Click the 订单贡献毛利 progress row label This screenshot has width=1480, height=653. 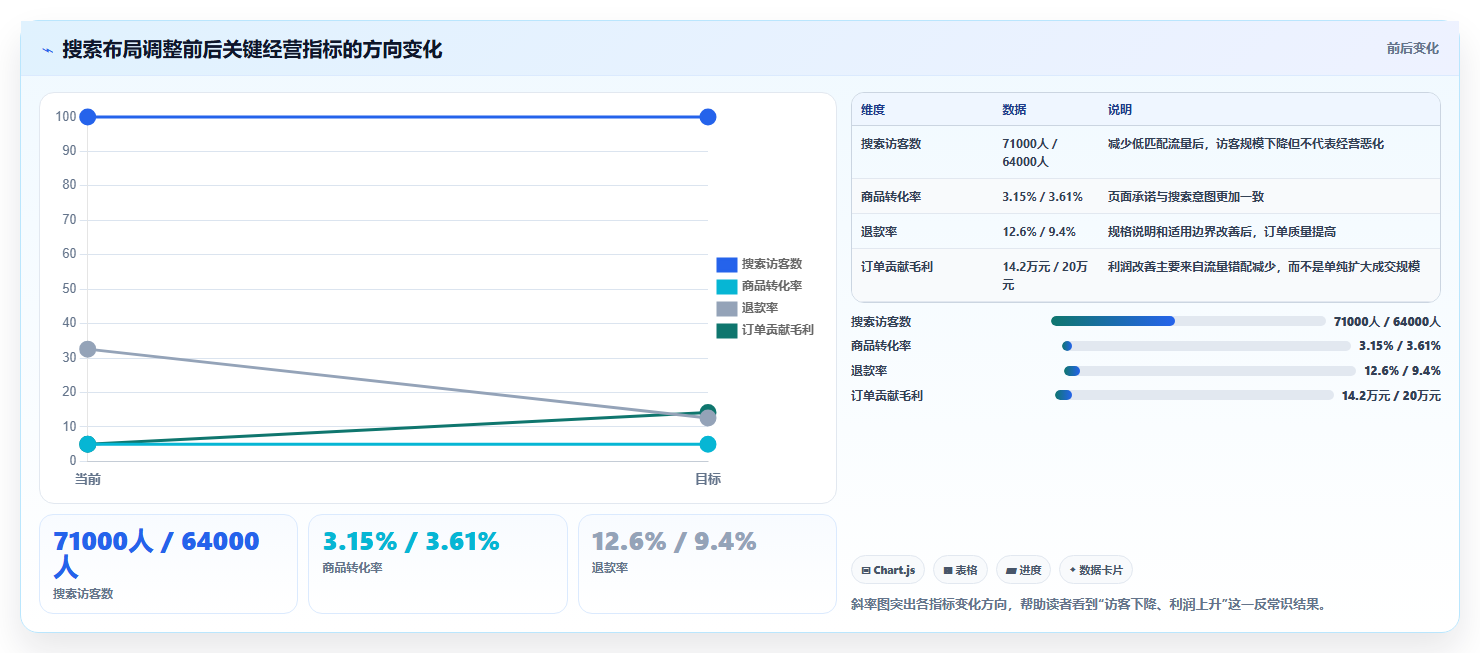[x=887, y=396]
